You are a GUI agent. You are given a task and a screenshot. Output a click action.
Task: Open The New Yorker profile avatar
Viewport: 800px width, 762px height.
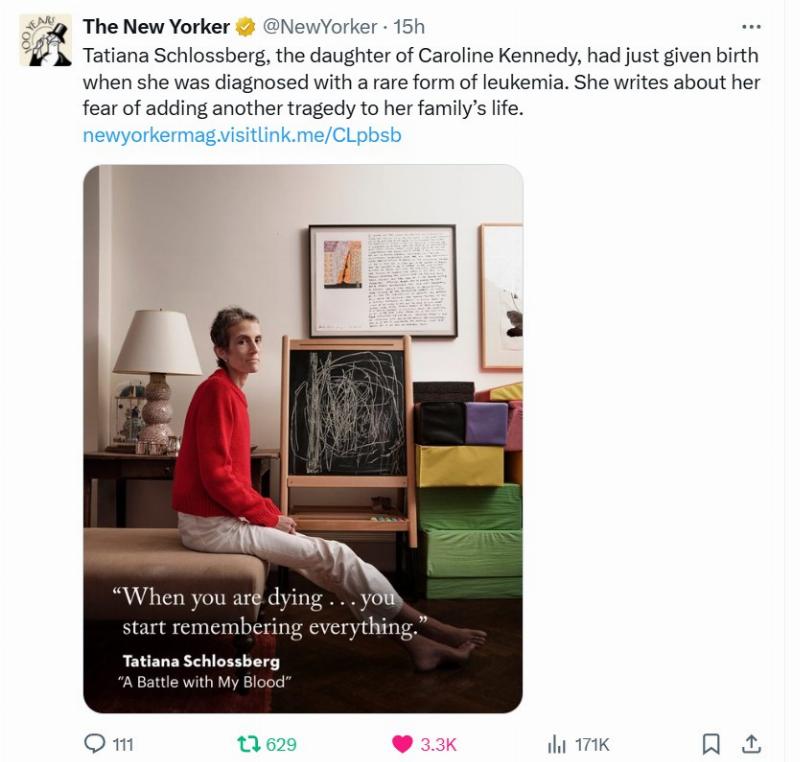[x=45, y=41]
